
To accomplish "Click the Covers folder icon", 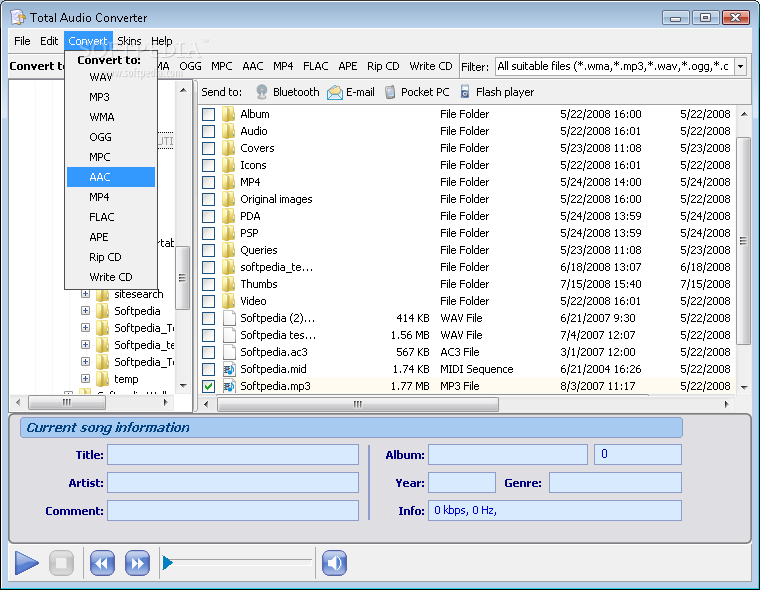I will point(228,148).
